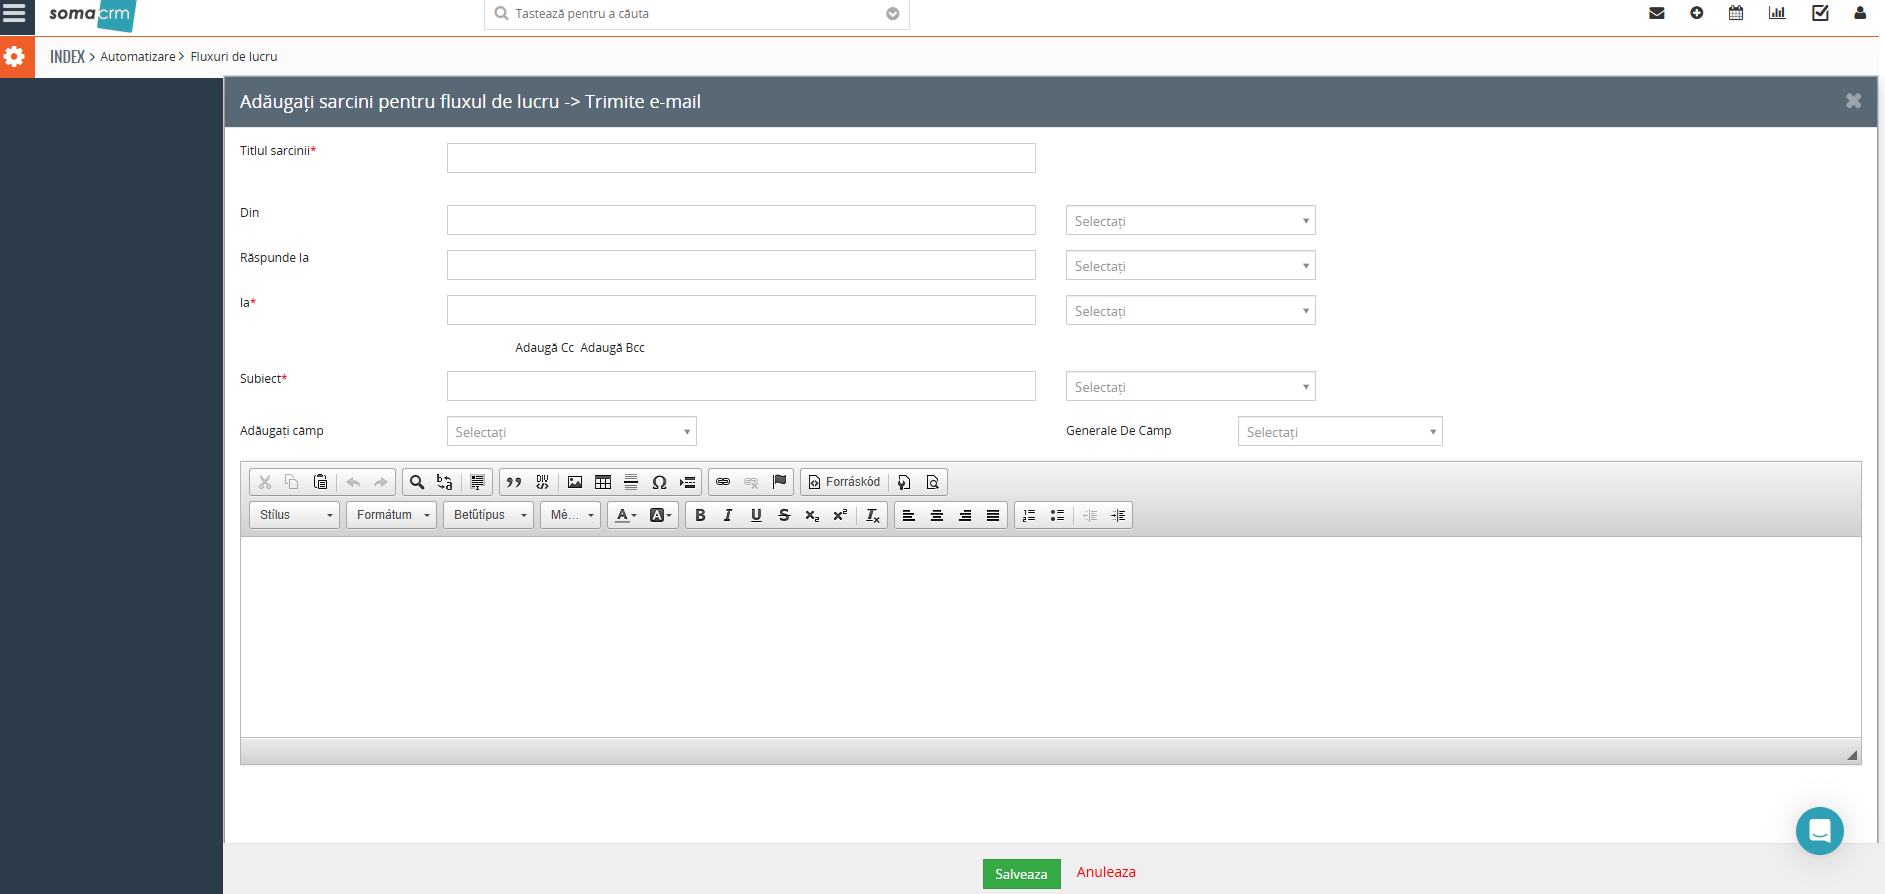Image resolution: width=1885 pixels, height=894 pixels.
Task: Insert a bulleted list
Action: (1057, 515)
